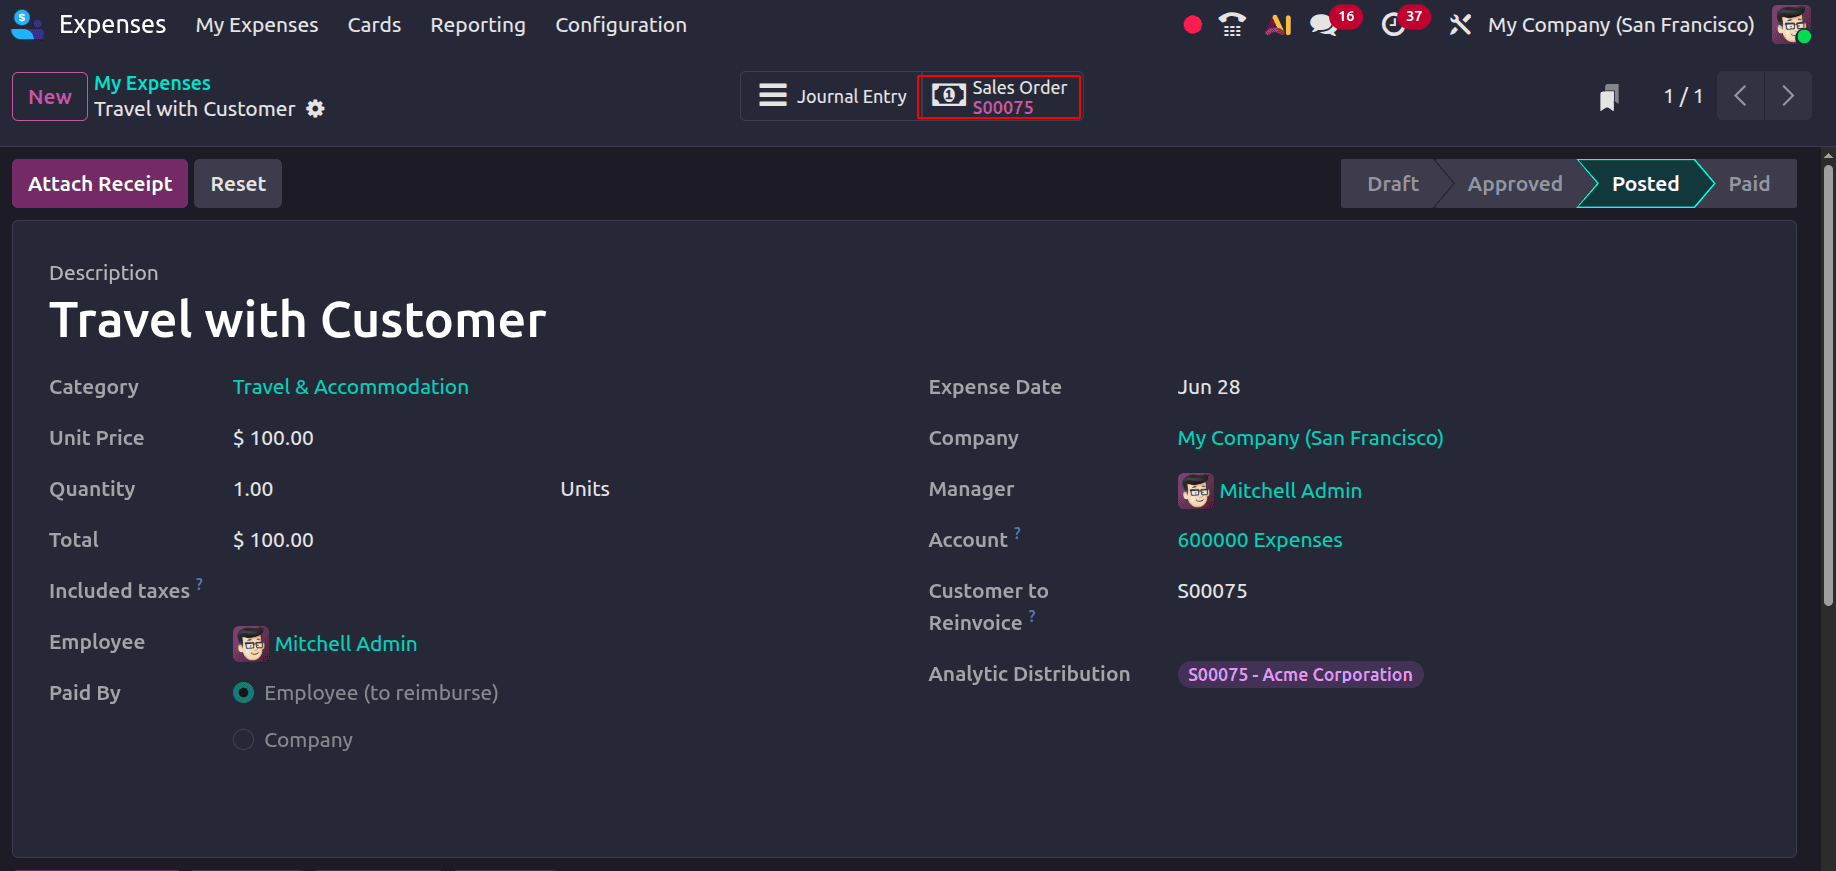Open the My Expenses menu
This screenshot has height=871, width=1836.
click(x=257, y=25)
